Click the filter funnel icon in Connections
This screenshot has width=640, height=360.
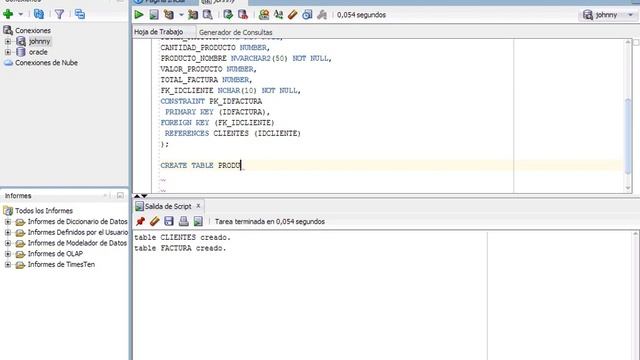pyautogui.click(x=60, y=14)
